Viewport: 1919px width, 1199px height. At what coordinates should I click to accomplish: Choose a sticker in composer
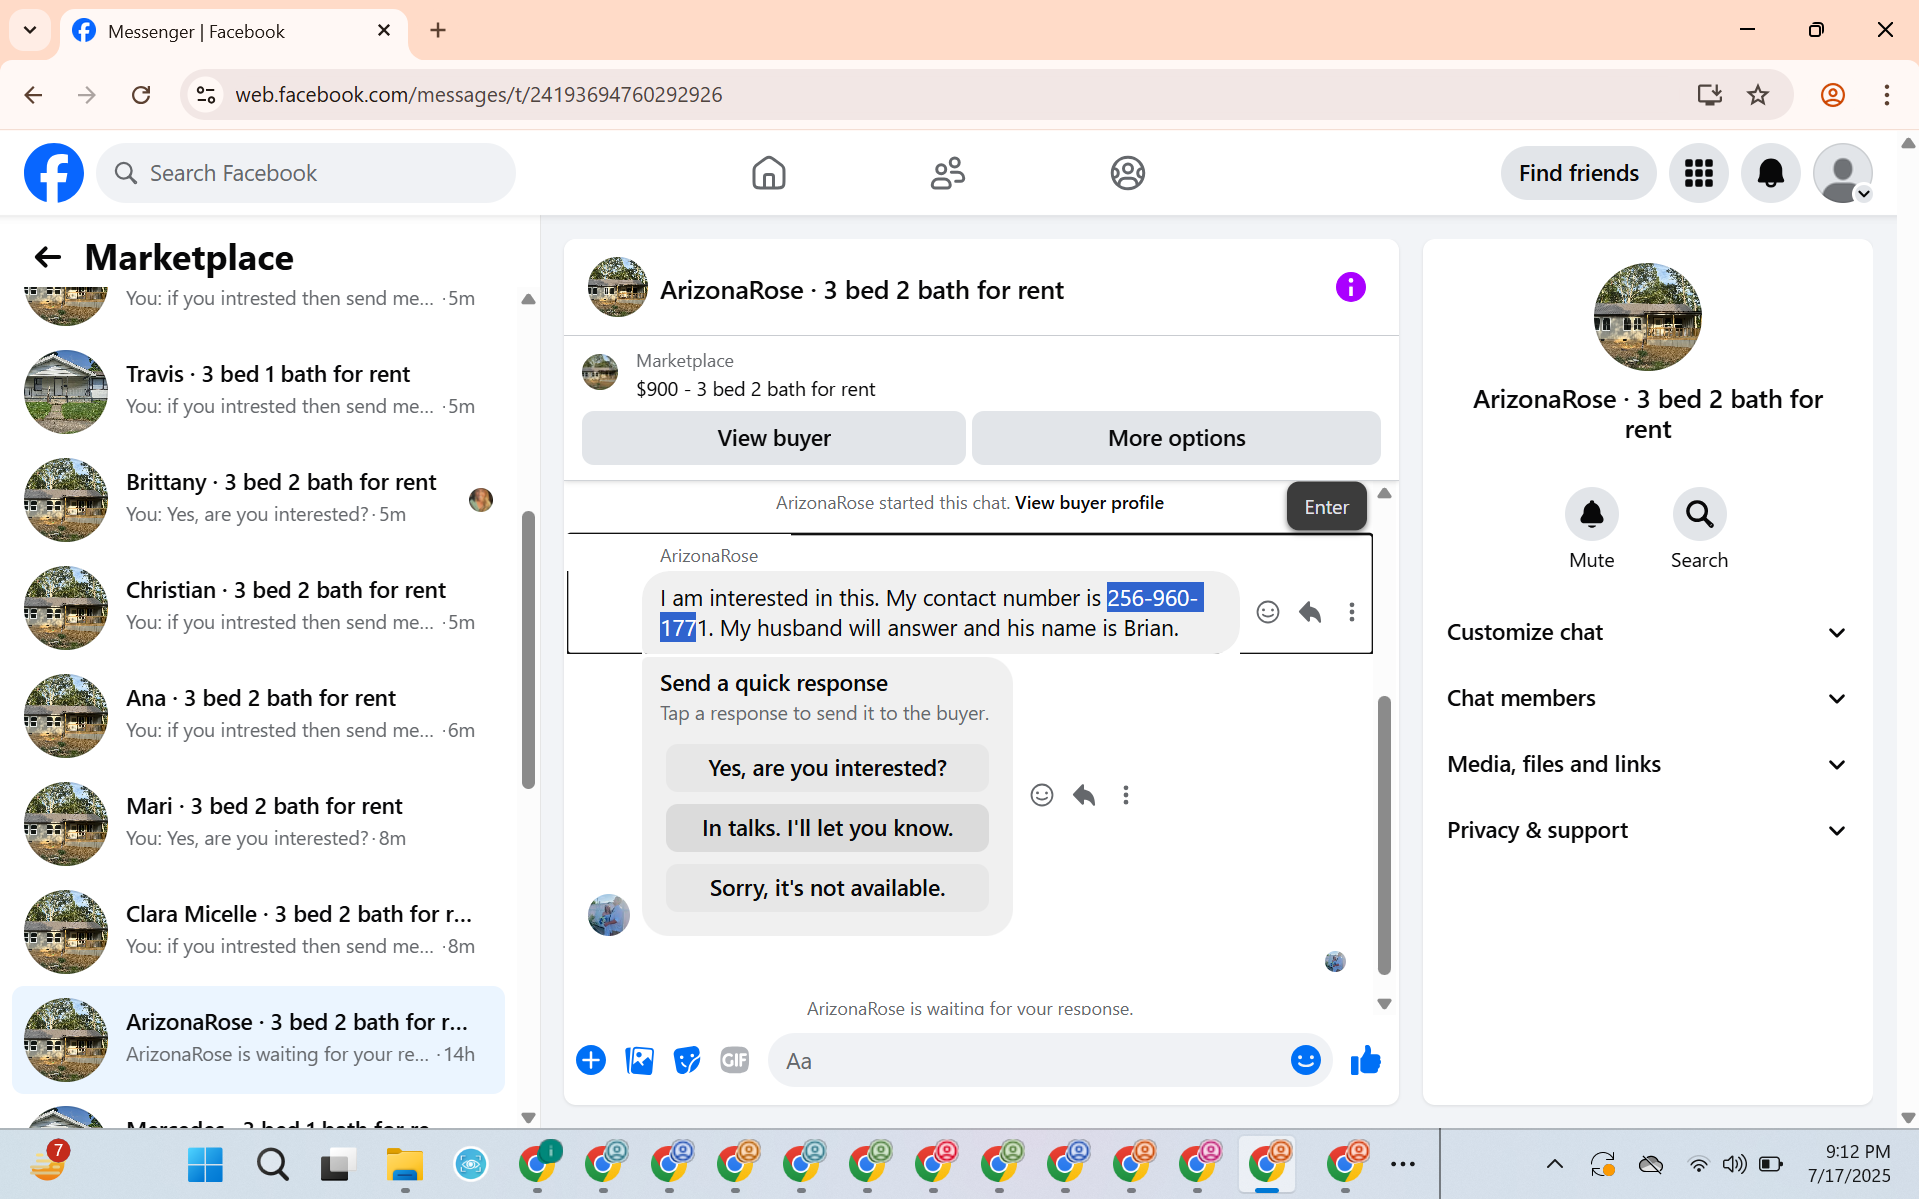687,1060
